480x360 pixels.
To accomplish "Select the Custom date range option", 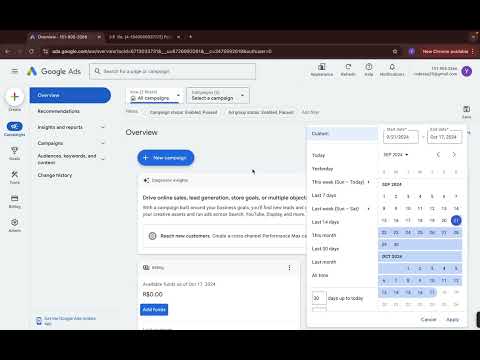I will 342,134.
